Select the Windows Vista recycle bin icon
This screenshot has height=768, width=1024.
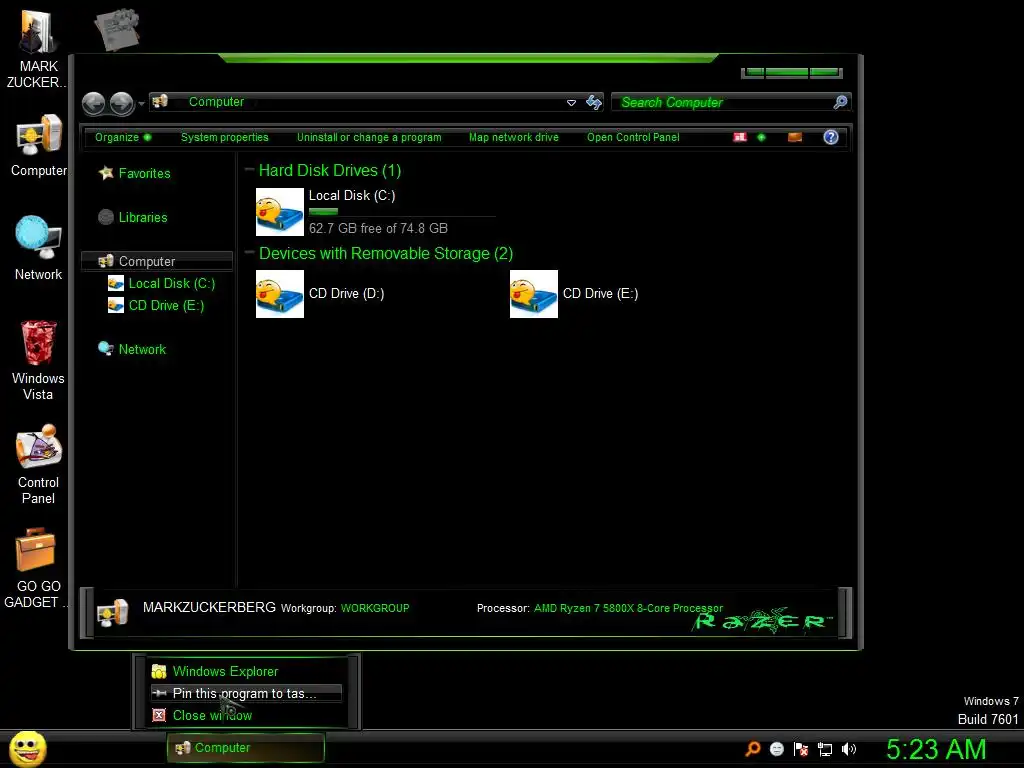[x=39, y=360]
